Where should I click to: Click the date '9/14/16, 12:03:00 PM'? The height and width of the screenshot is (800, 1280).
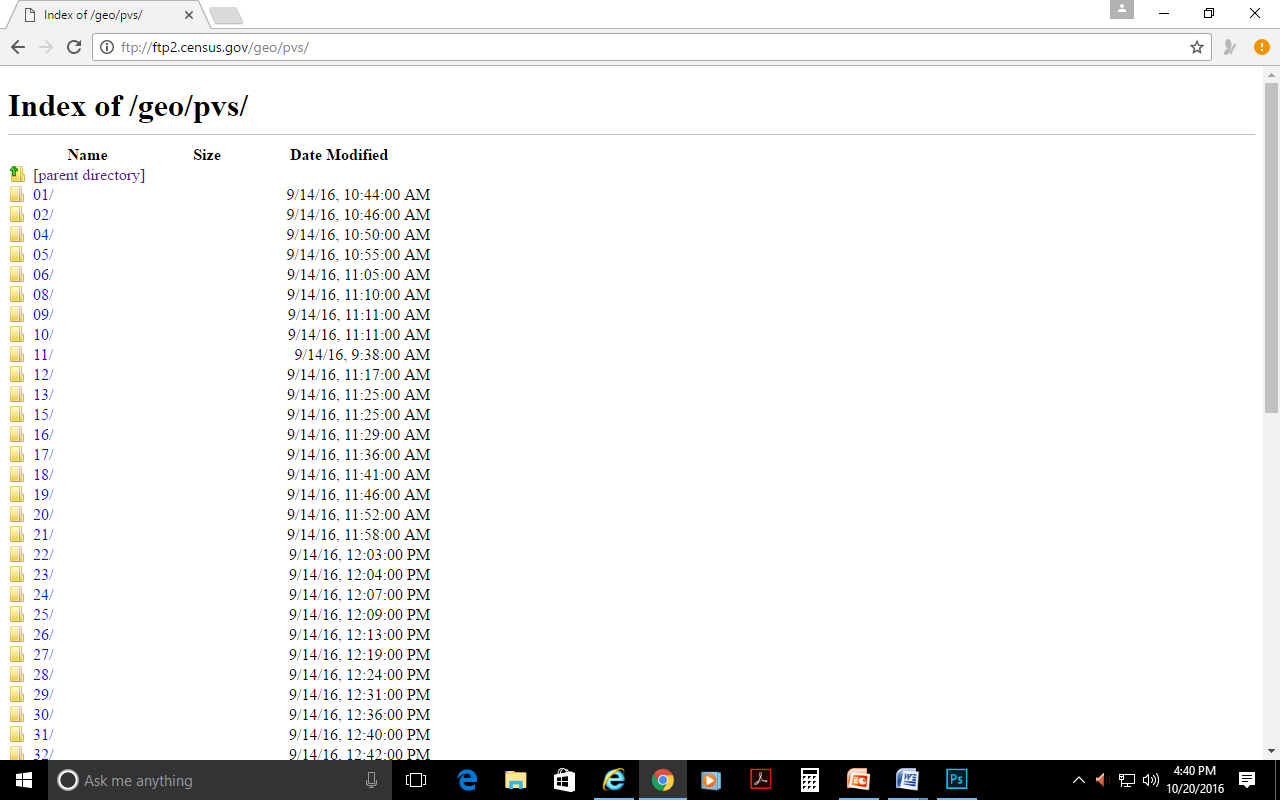(360, 555)
